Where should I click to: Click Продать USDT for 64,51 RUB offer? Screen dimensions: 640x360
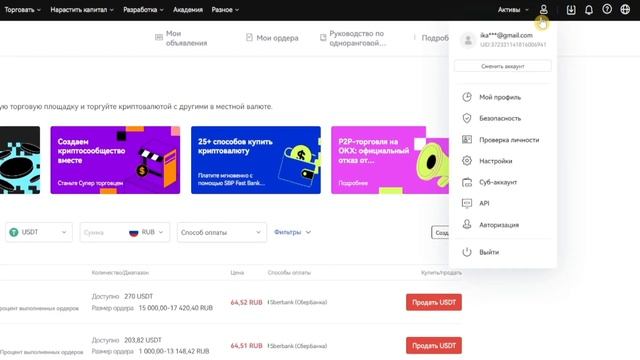click(434, 346)
